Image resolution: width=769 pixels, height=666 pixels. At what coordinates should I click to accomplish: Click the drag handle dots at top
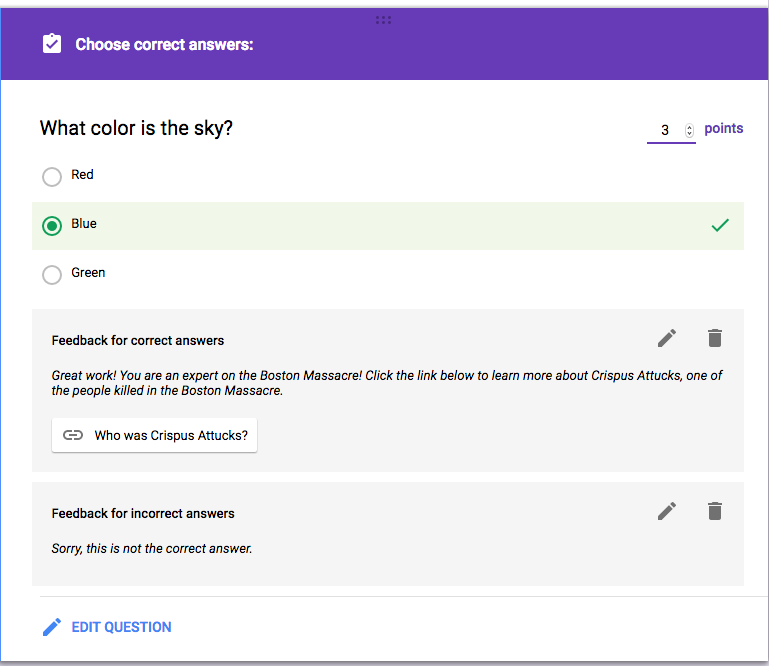pyautogui.click(x=383, y=19)
